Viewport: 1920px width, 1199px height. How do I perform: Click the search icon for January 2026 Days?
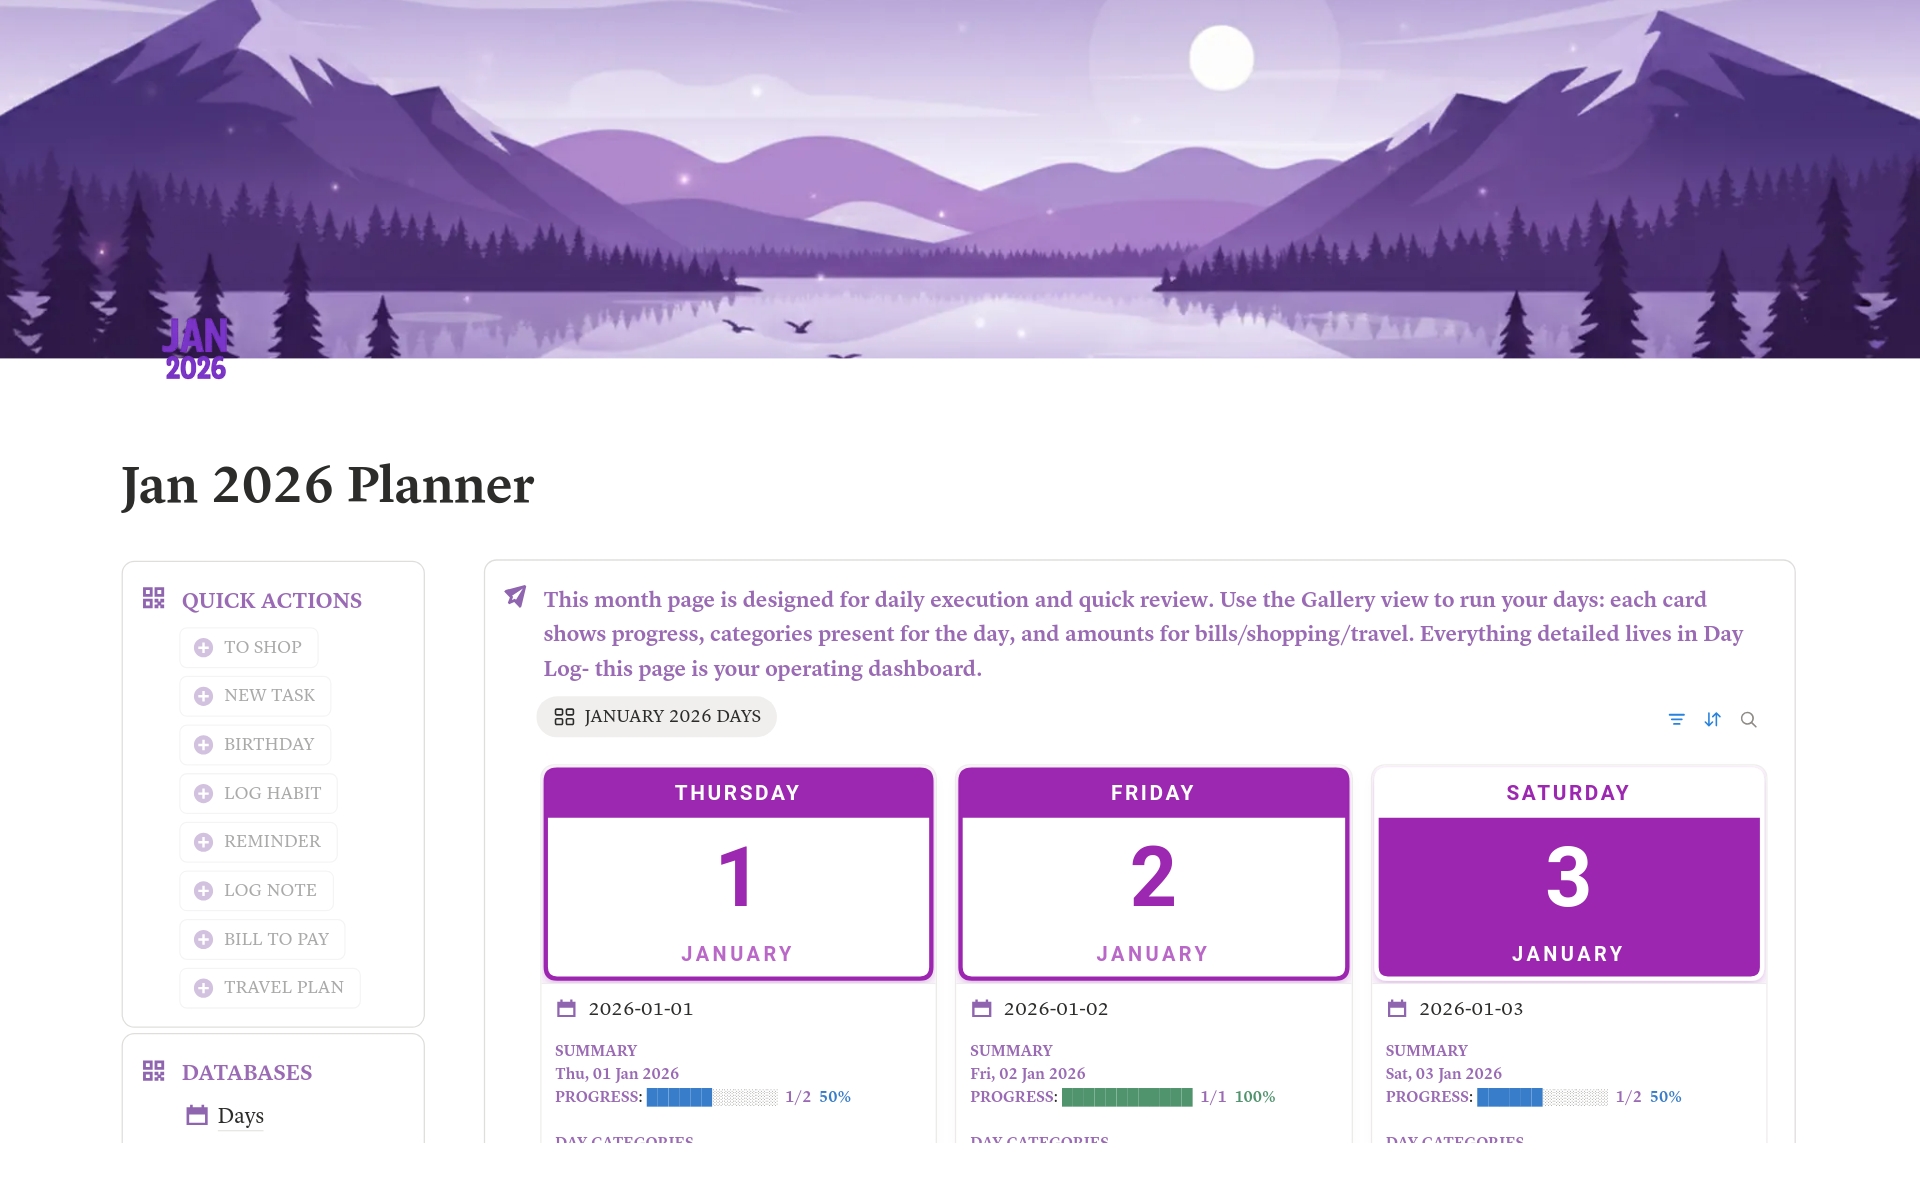pyautogui.click(x=1750, y=719)
